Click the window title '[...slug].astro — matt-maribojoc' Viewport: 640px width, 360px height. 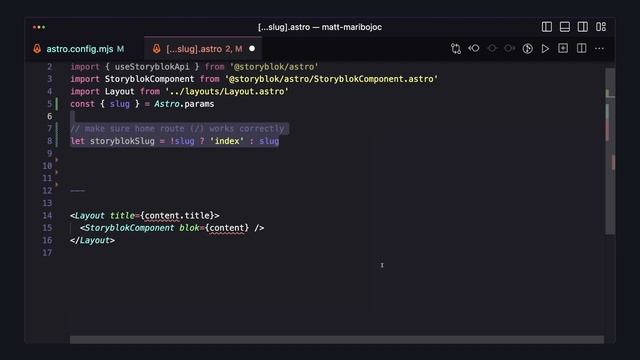pos(320,27)
